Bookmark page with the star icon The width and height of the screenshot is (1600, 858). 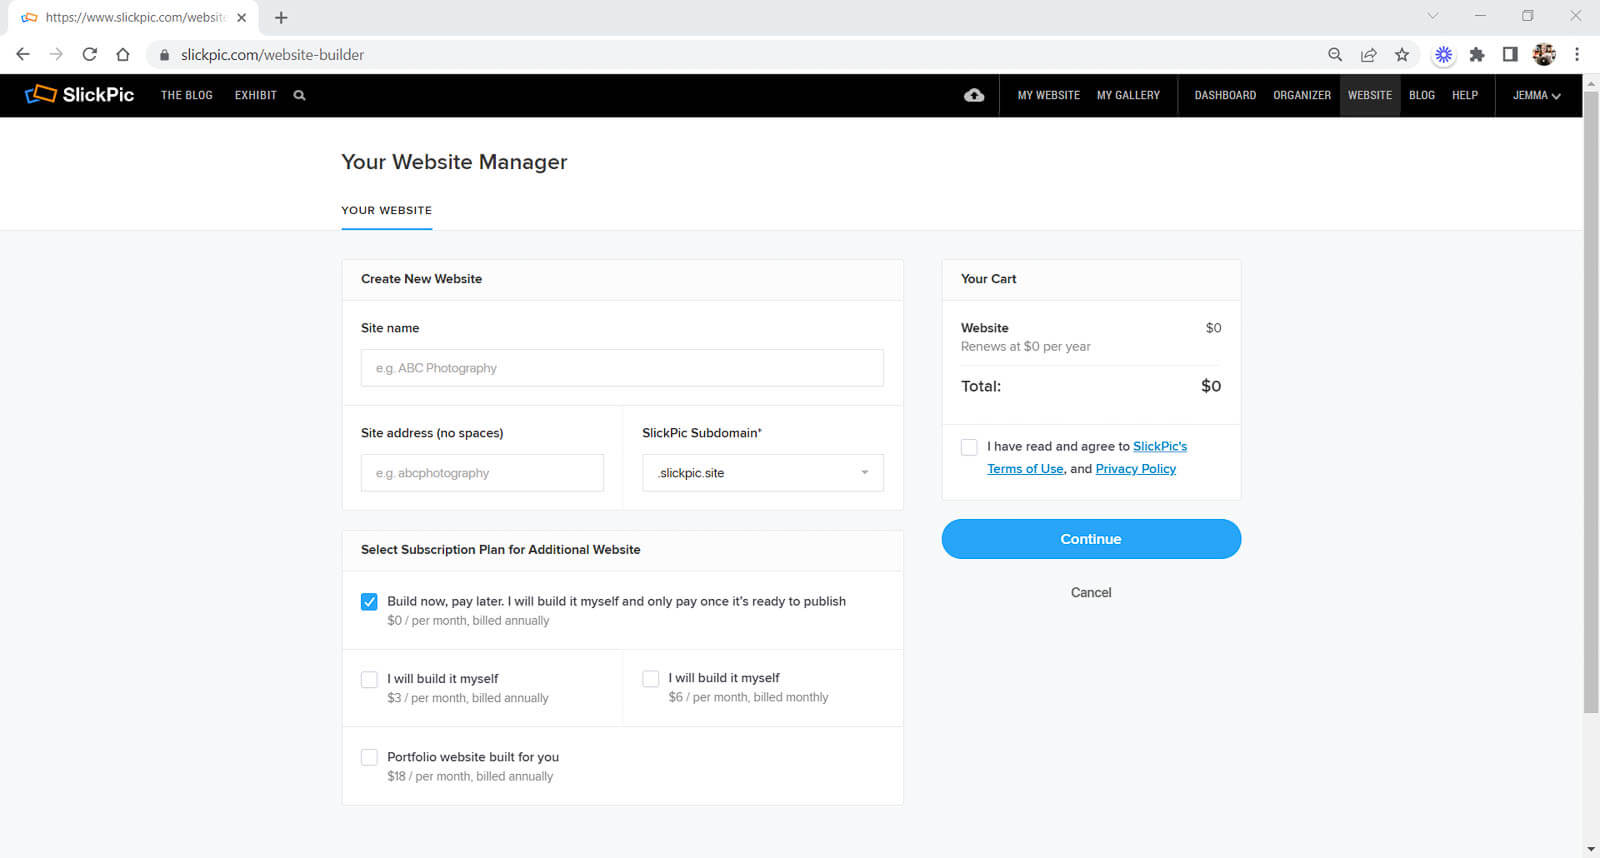tap(1402, 55)
